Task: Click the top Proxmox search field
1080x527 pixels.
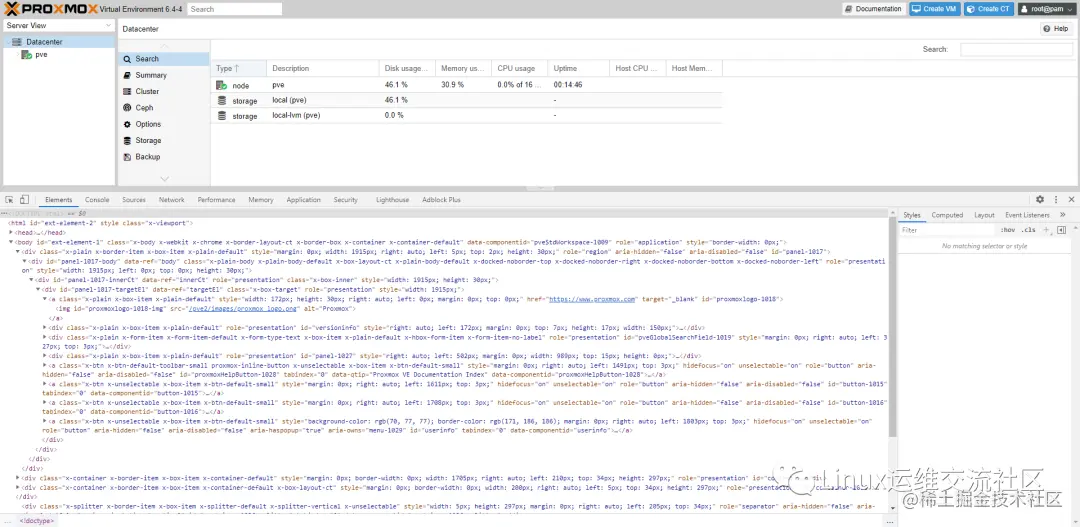Action: (x=234, y=9)
